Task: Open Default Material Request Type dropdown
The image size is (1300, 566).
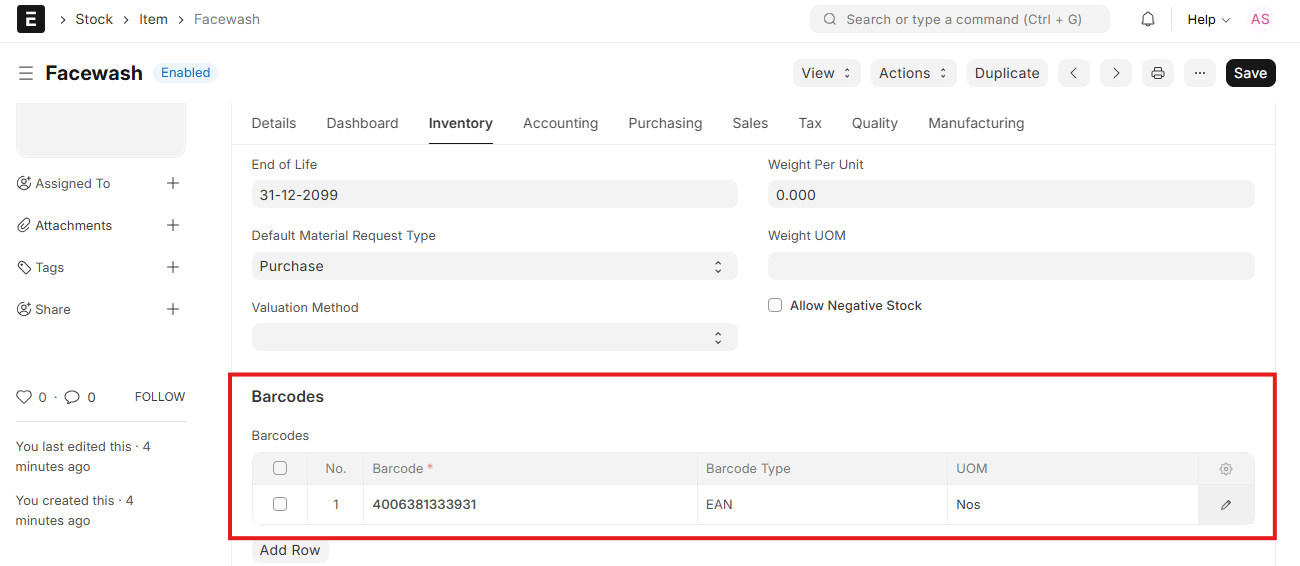Action: pyautogui.click(x=494, y=266)
